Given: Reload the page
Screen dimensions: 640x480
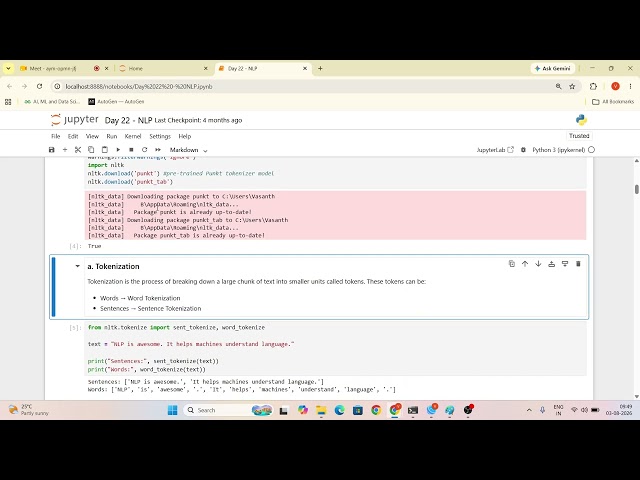Looking at the screenshot, I should tap(39, 87).
